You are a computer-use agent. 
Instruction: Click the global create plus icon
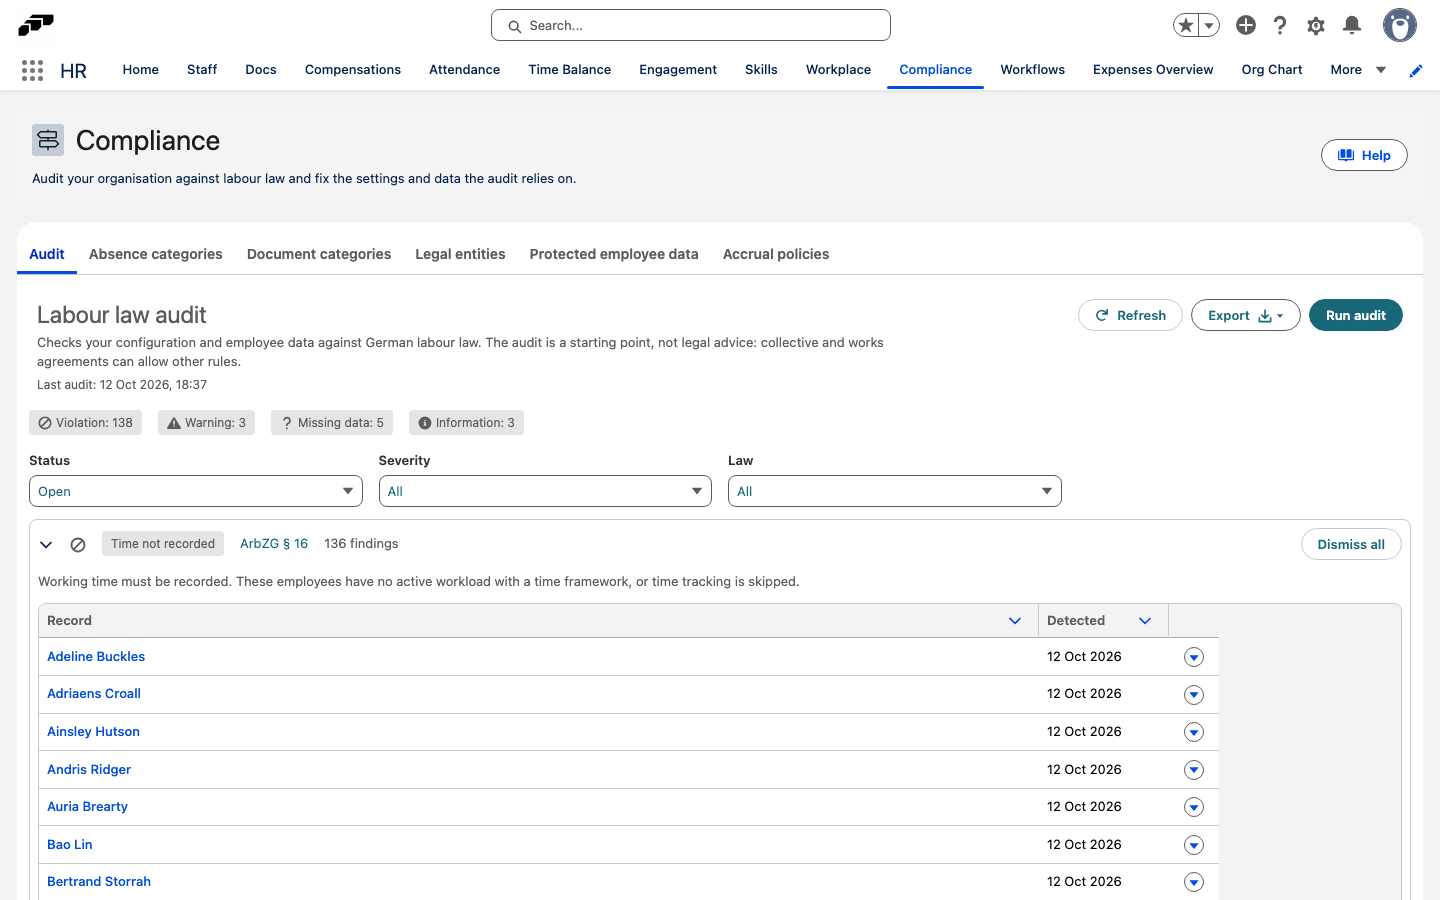pyautogui.click(x=1246, y=25)
